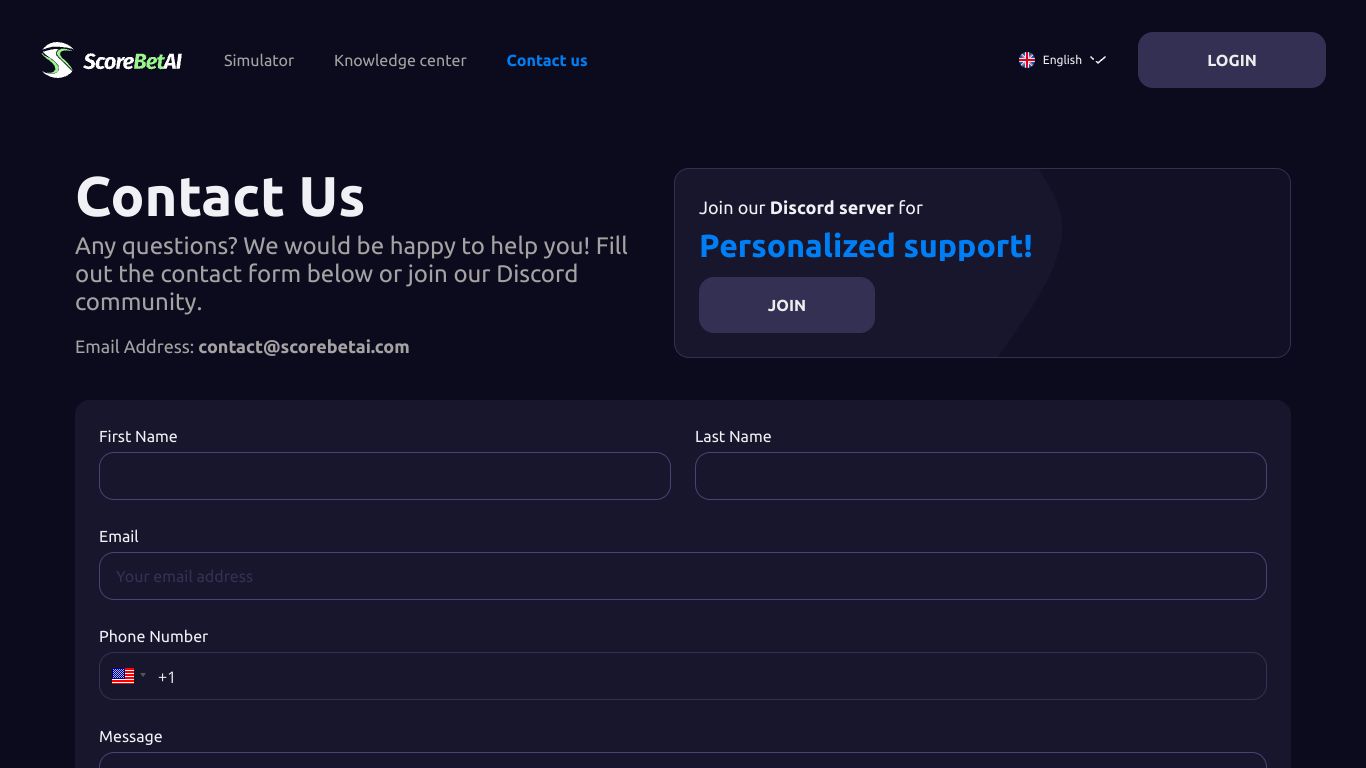Focus the Last Name input field

981,476
